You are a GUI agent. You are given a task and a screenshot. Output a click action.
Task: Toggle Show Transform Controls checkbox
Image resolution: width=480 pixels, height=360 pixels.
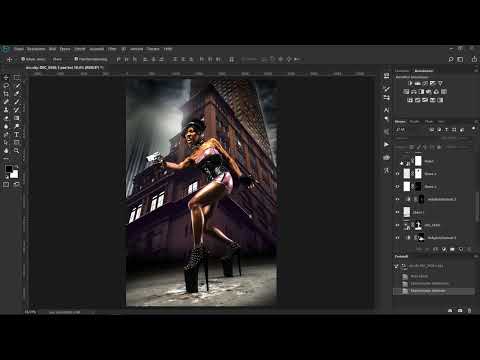(76, 59)
